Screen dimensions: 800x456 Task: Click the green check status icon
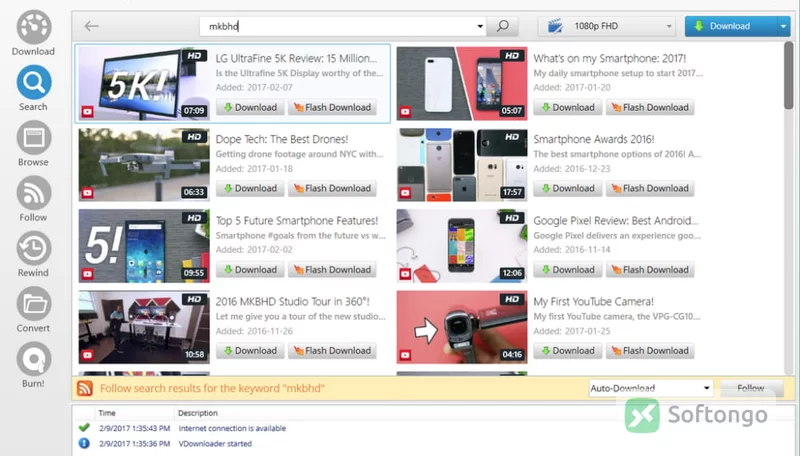84,427
